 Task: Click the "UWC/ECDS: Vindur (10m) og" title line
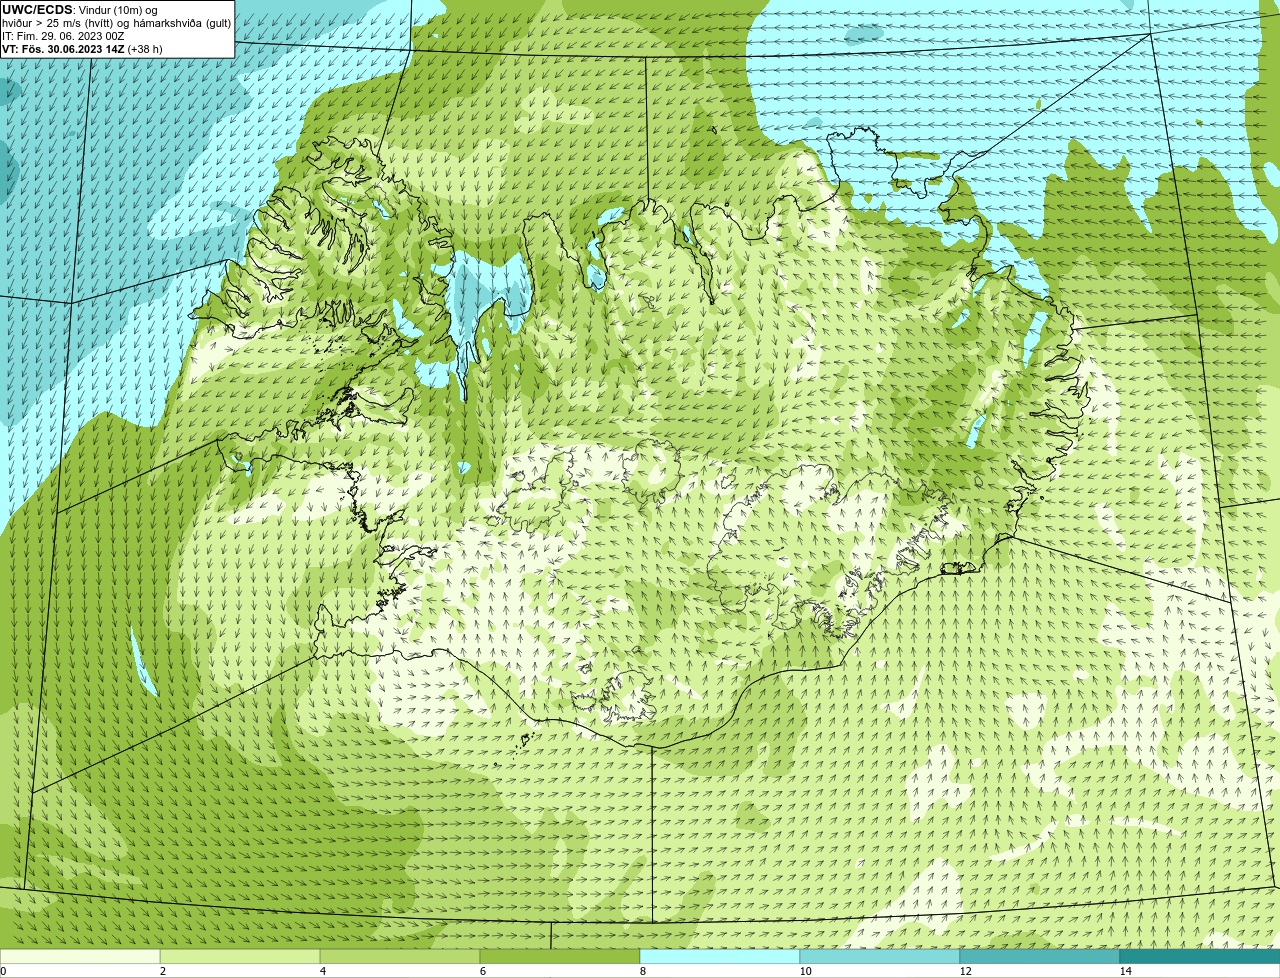click(80, 10)
